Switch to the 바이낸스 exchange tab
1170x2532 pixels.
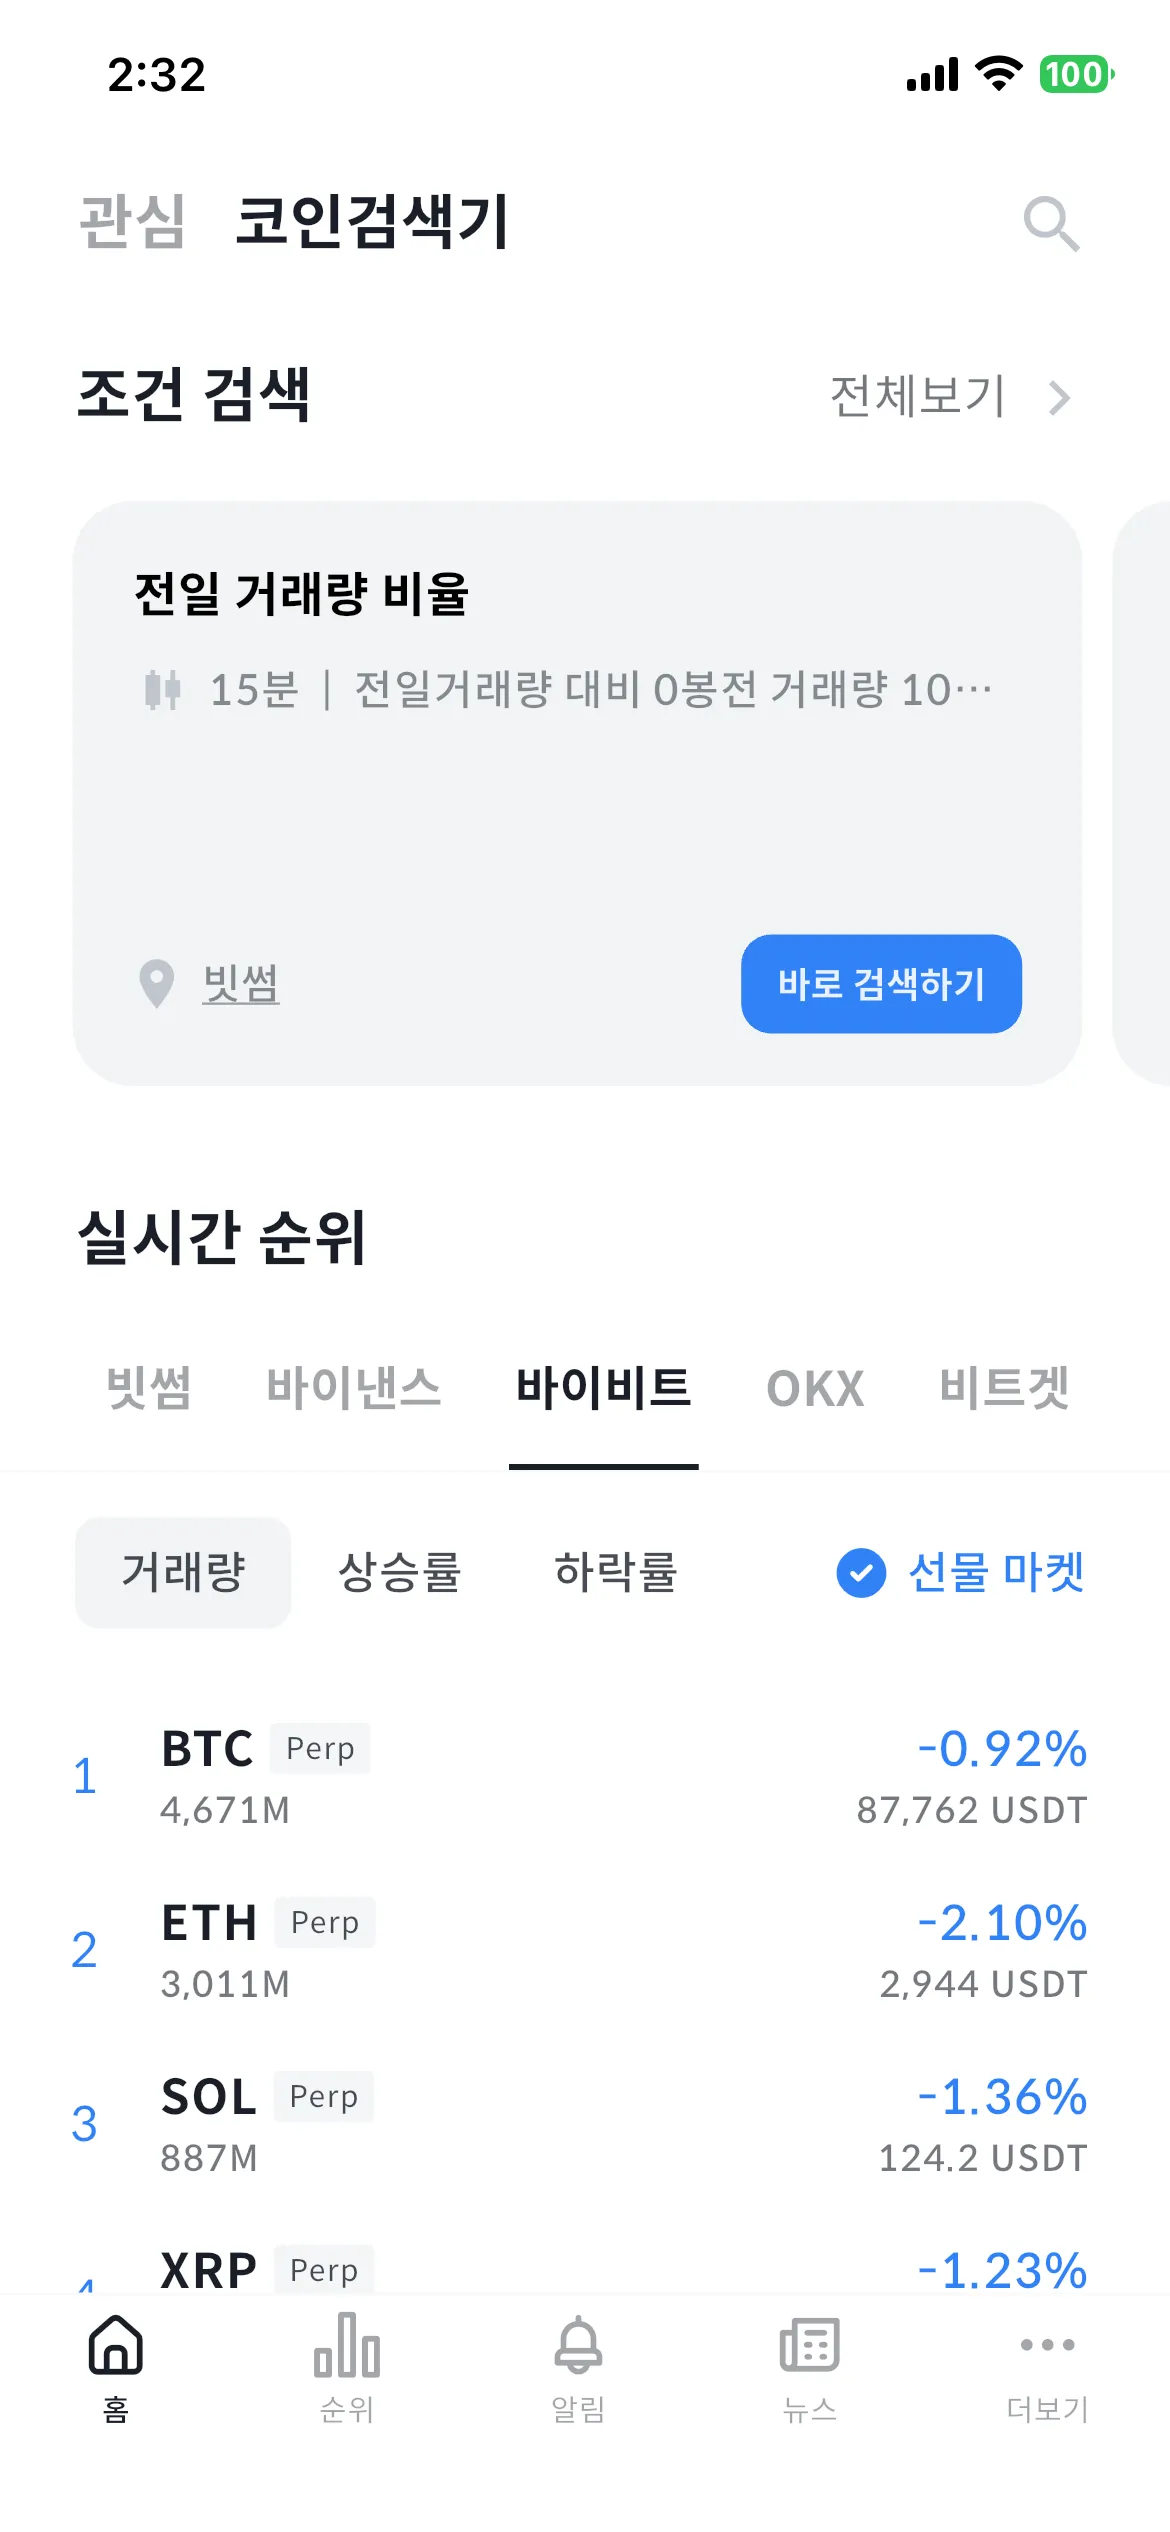tap(353, 1388)
